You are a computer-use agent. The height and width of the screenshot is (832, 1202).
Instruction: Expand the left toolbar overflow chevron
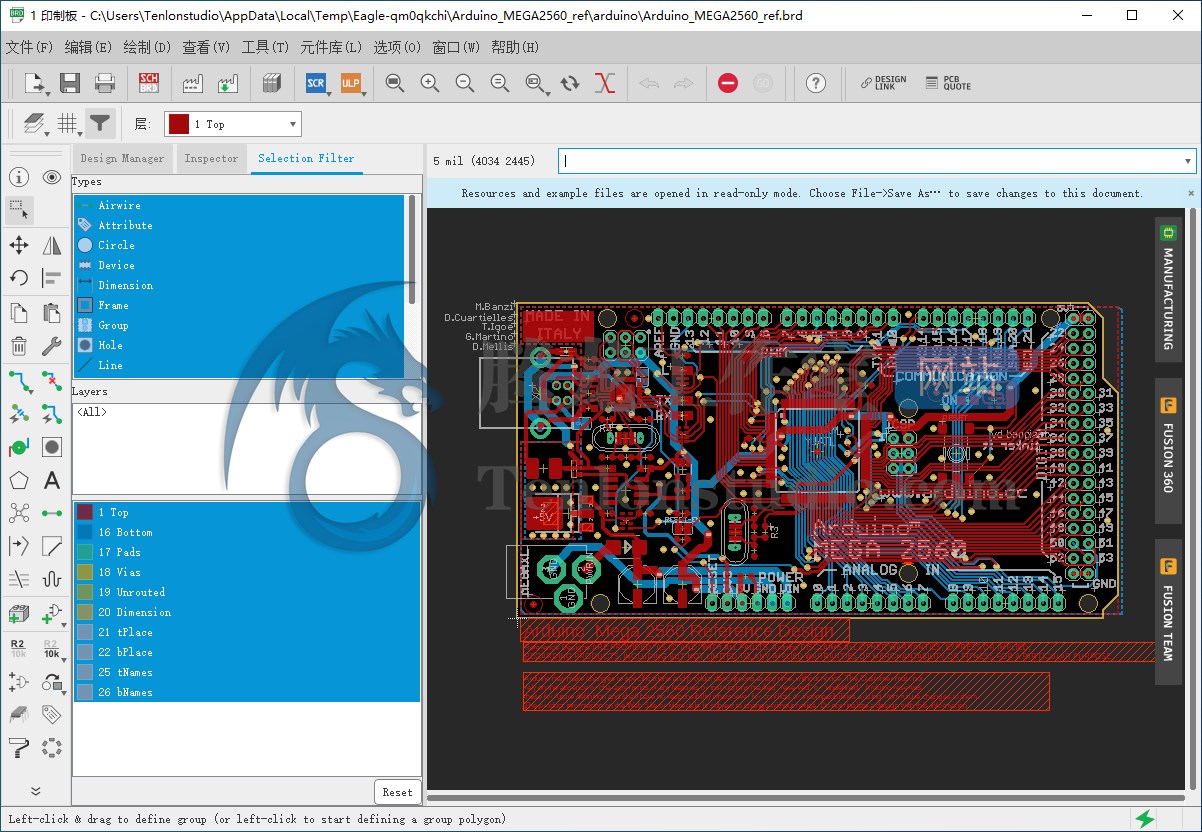36,790
